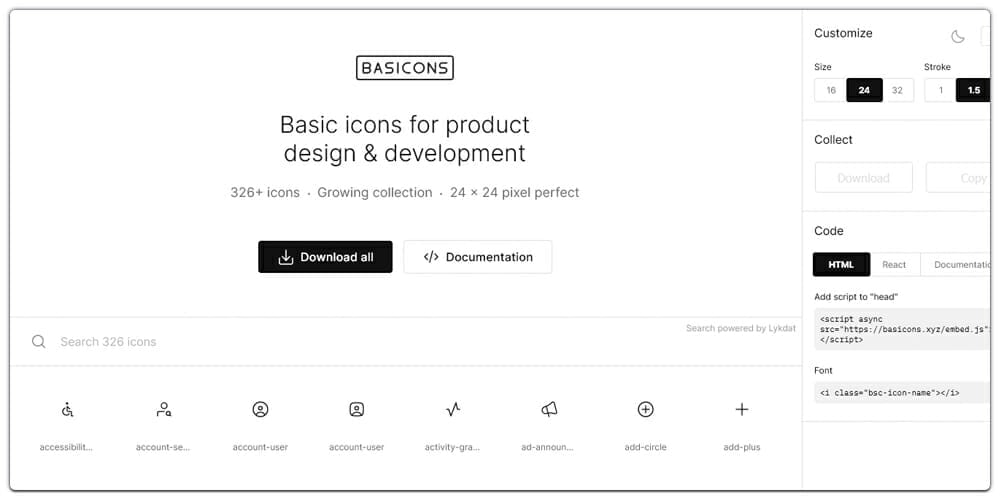Choose the ad-announcement megaphone icon
The image size is (1000, 500).
coord(549,409)
